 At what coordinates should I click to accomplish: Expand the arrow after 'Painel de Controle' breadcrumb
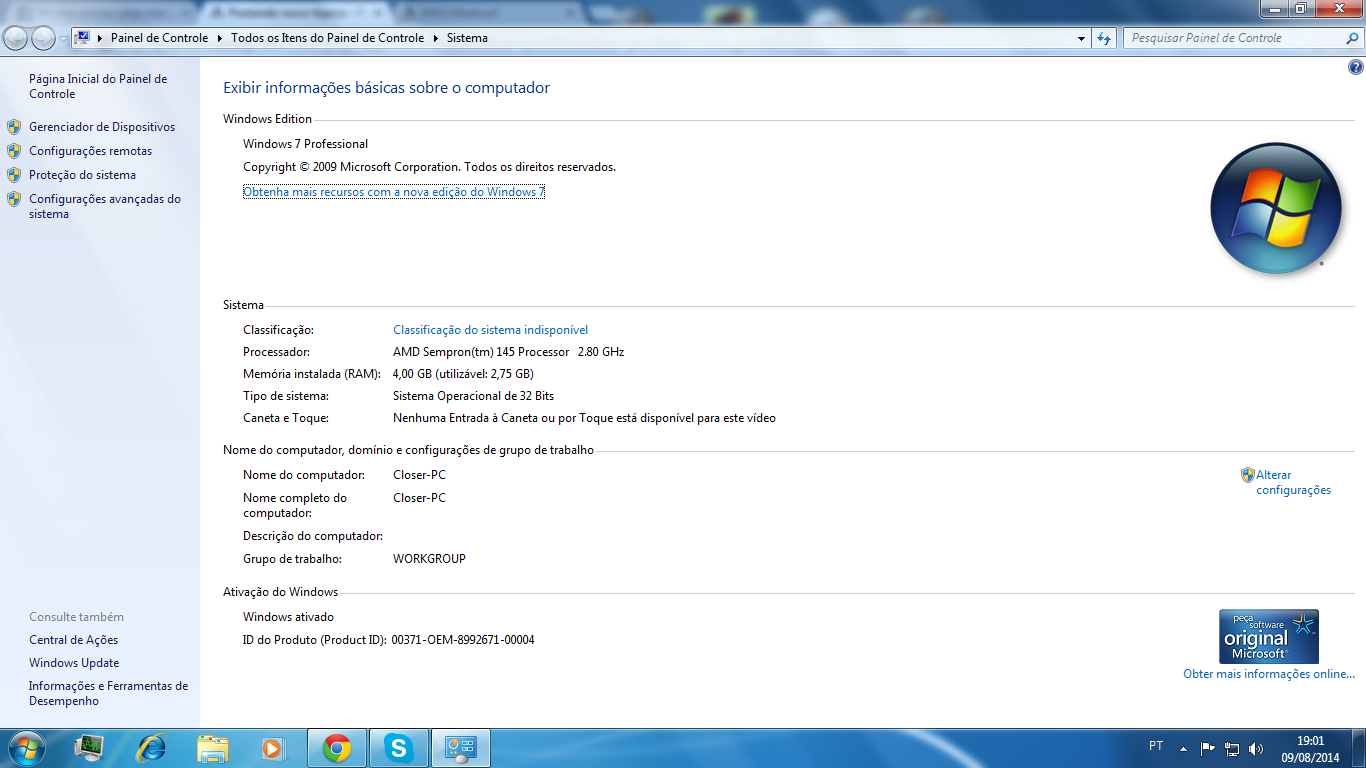219,38
